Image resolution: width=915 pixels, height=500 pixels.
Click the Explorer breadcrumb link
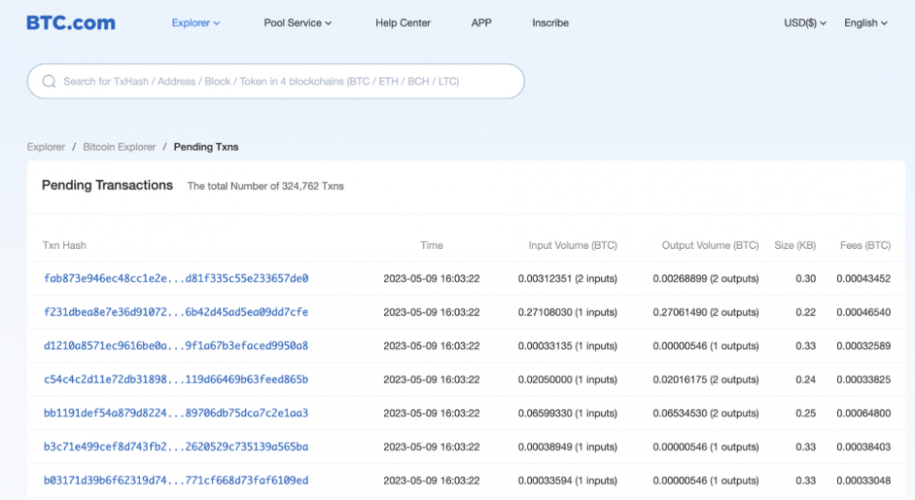46,147
